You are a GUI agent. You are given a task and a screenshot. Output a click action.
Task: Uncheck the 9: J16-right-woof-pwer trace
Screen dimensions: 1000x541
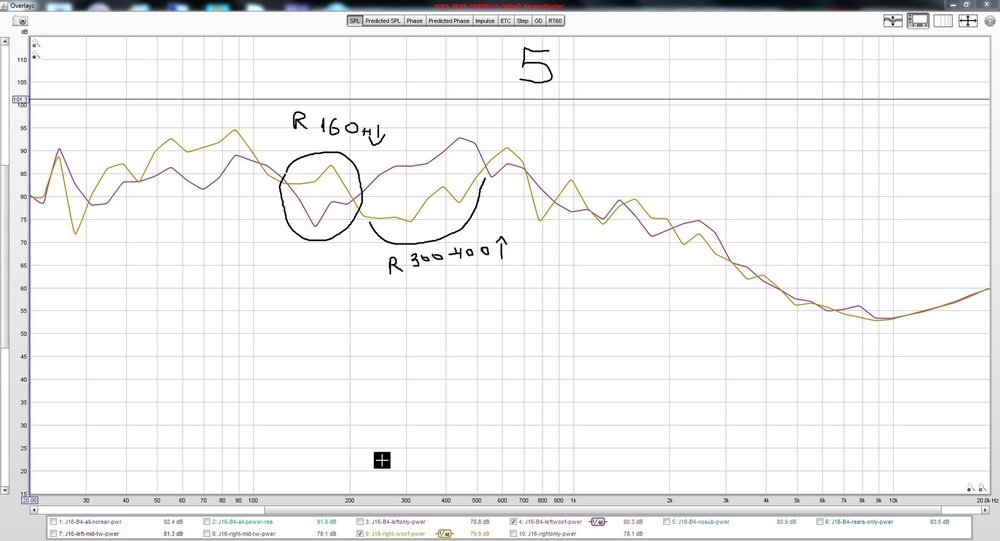[360, 533]
